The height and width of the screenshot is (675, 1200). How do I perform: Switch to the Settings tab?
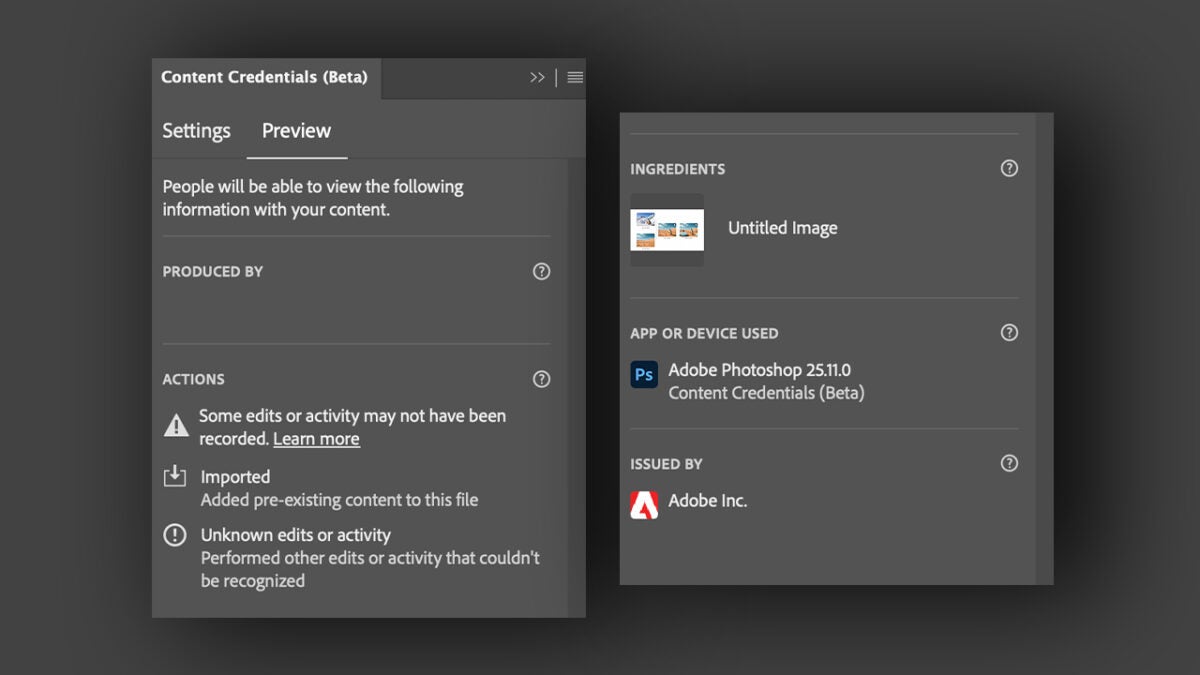[x=196, y=131]
